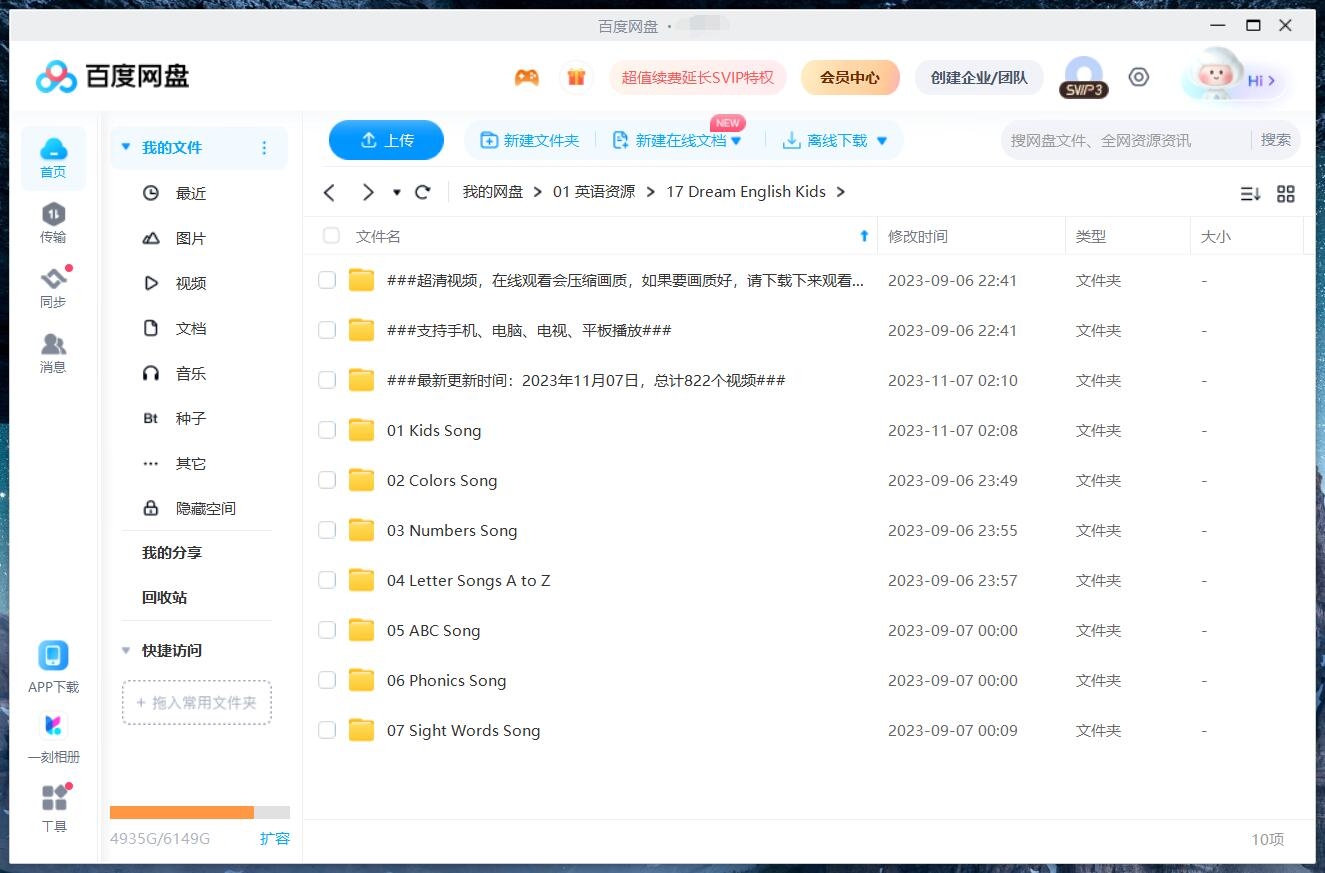The width and height of the screenshot is (1325, 873).
Task: Click the game controller icon in header
Action: [x=526, y=78]
